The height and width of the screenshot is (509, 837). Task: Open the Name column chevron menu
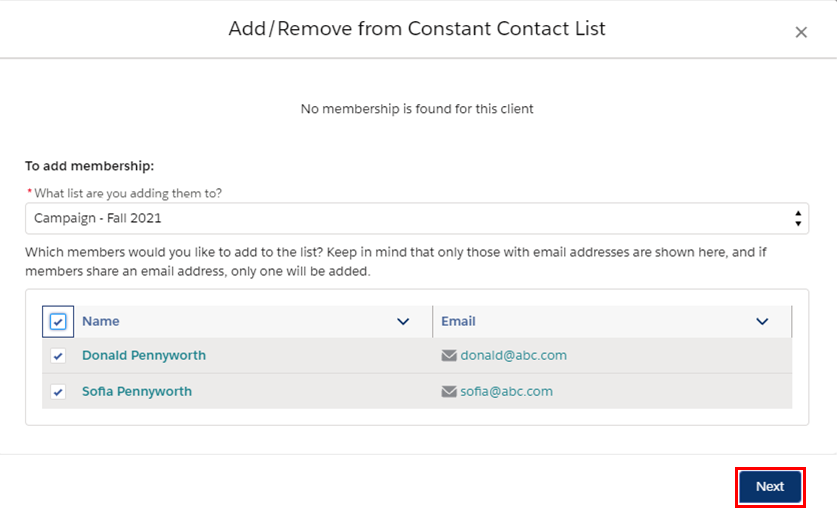point(403,322)
